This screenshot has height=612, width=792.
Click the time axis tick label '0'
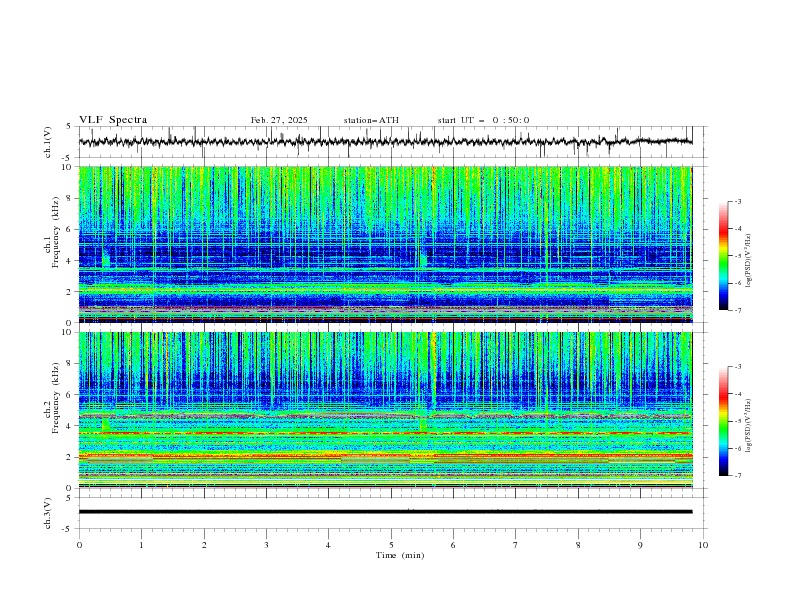[x=79, y=545]
